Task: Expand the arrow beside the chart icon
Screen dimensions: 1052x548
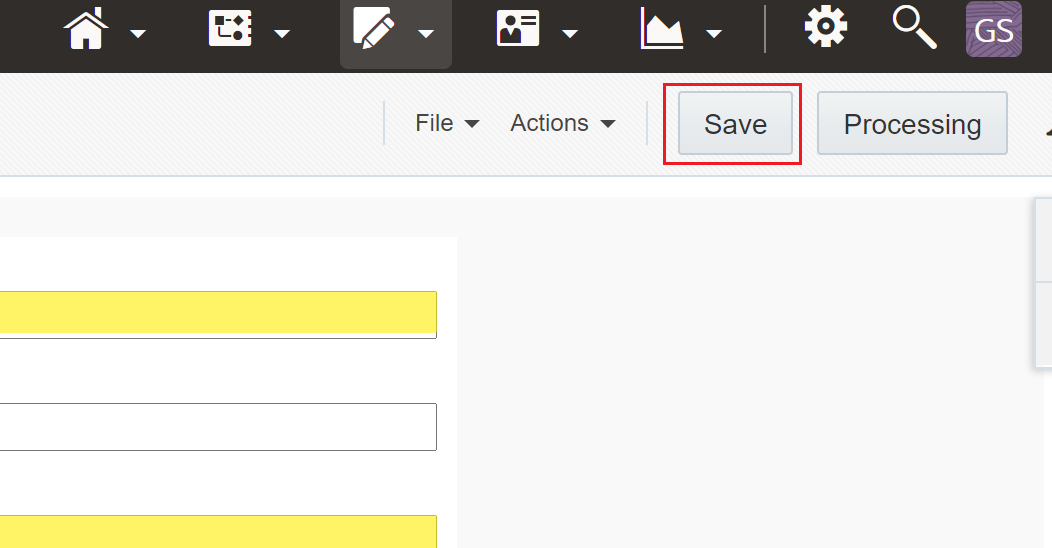Action: (x=715, y=34)
